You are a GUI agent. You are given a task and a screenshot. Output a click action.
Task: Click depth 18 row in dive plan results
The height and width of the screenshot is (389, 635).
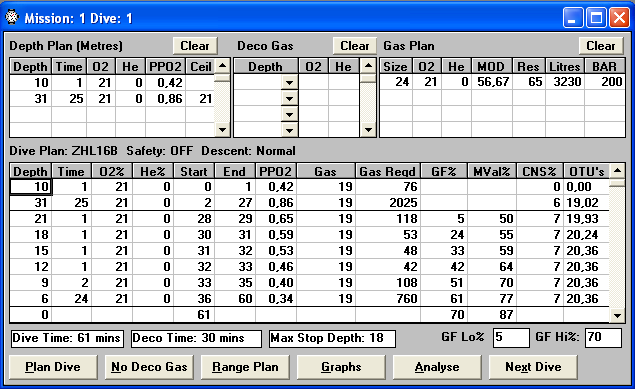[309, 235]
